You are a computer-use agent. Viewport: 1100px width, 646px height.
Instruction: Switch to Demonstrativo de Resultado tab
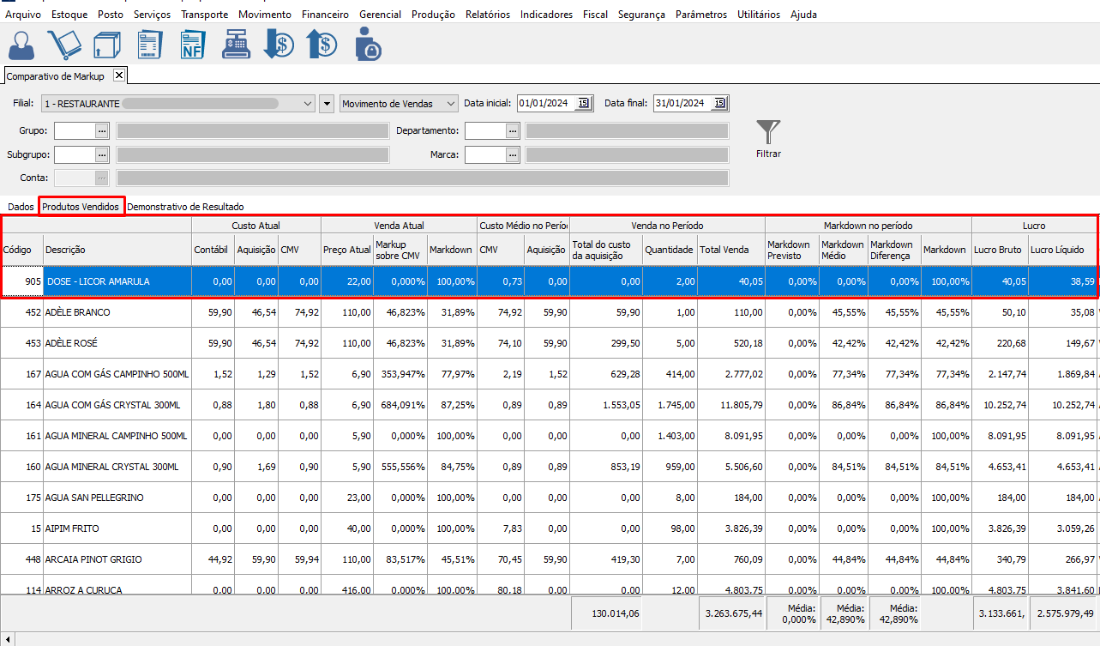(x=185, y=206)
